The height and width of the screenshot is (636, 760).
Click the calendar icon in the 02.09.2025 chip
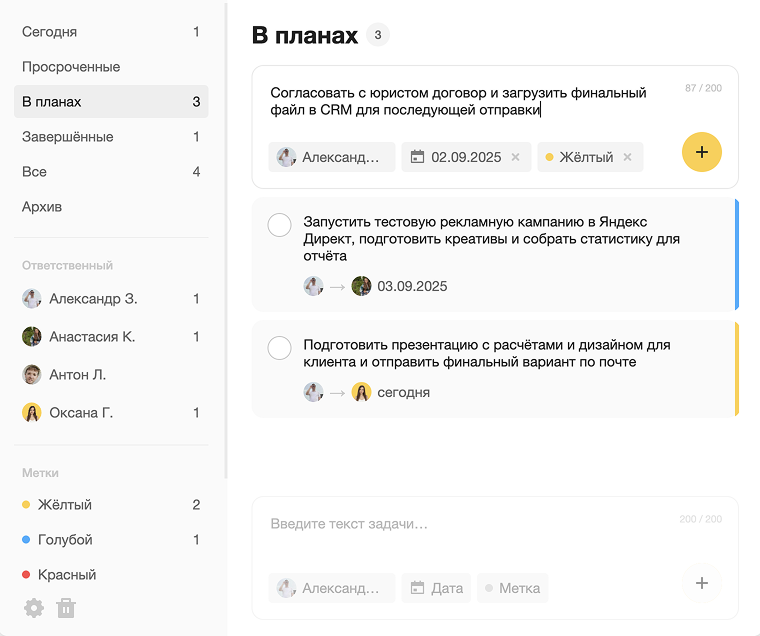tap(418, 157)
